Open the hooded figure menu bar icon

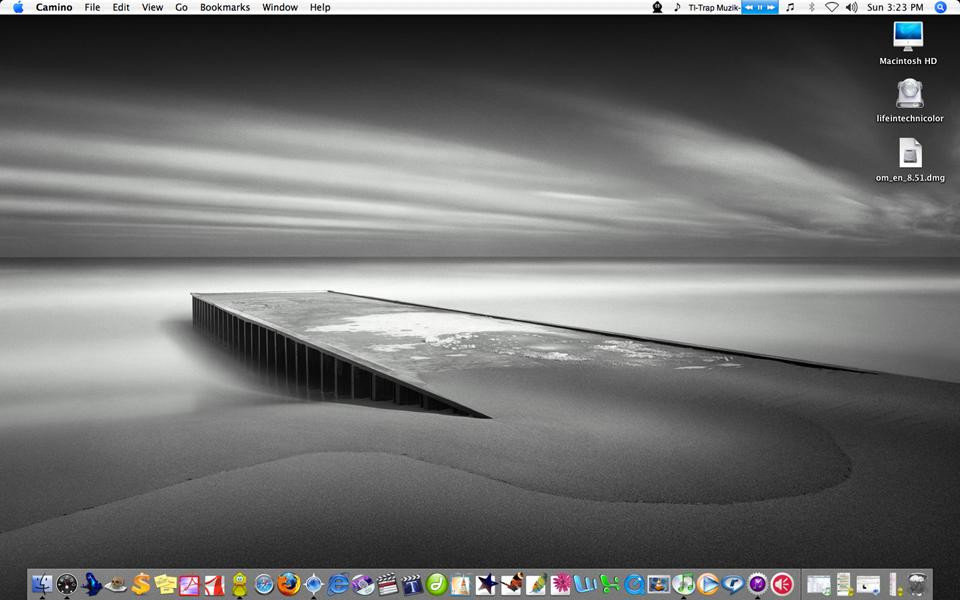tap(658, 7)
